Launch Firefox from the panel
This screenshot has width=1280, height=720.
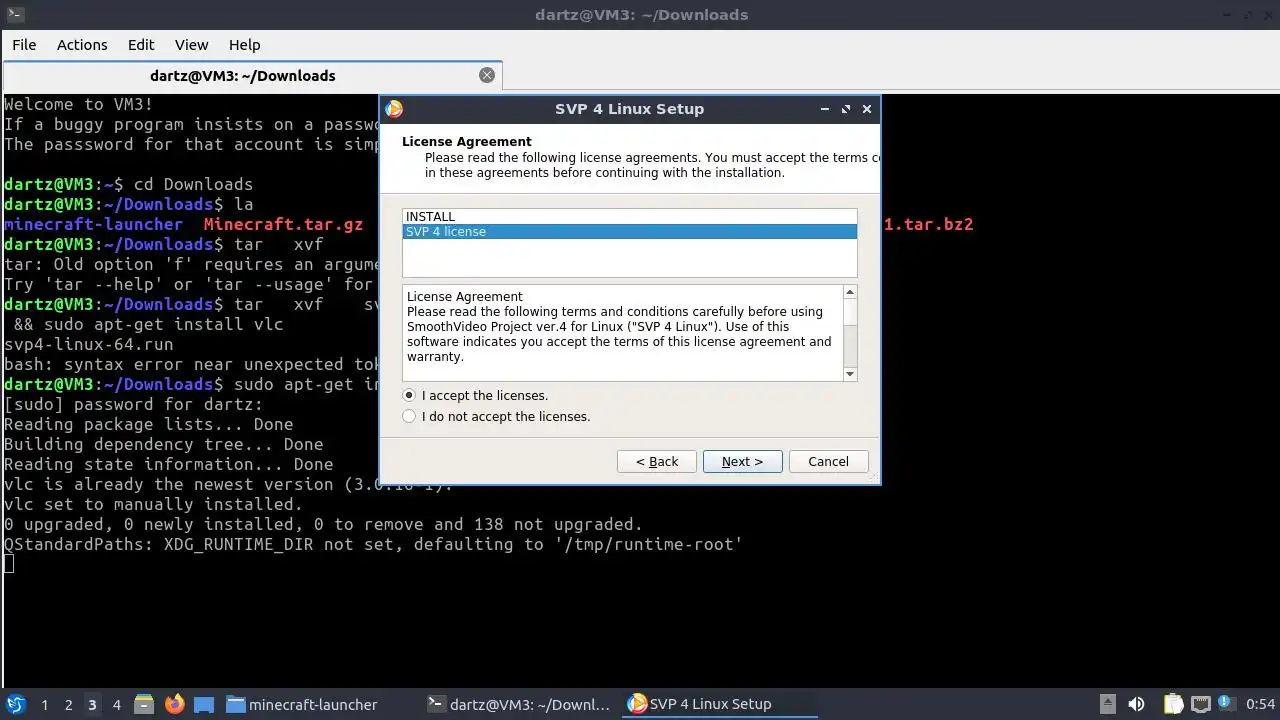175,704
